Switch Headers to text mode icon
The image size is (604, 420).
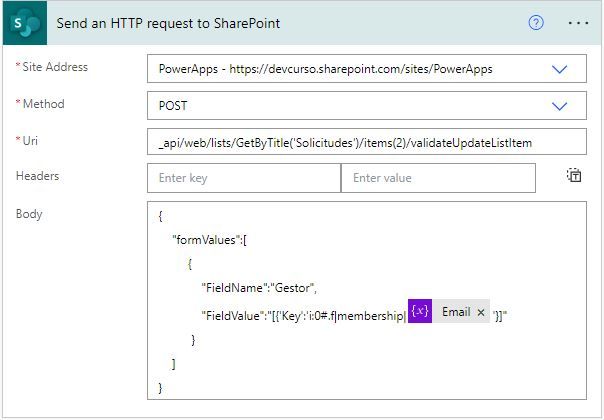[x=574, y=175]
